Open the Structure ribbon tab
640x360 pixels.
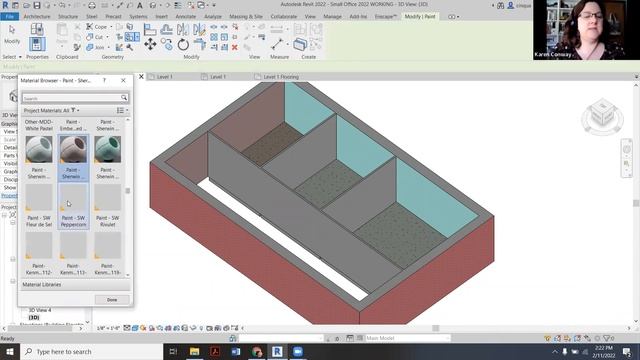point(68,16)
